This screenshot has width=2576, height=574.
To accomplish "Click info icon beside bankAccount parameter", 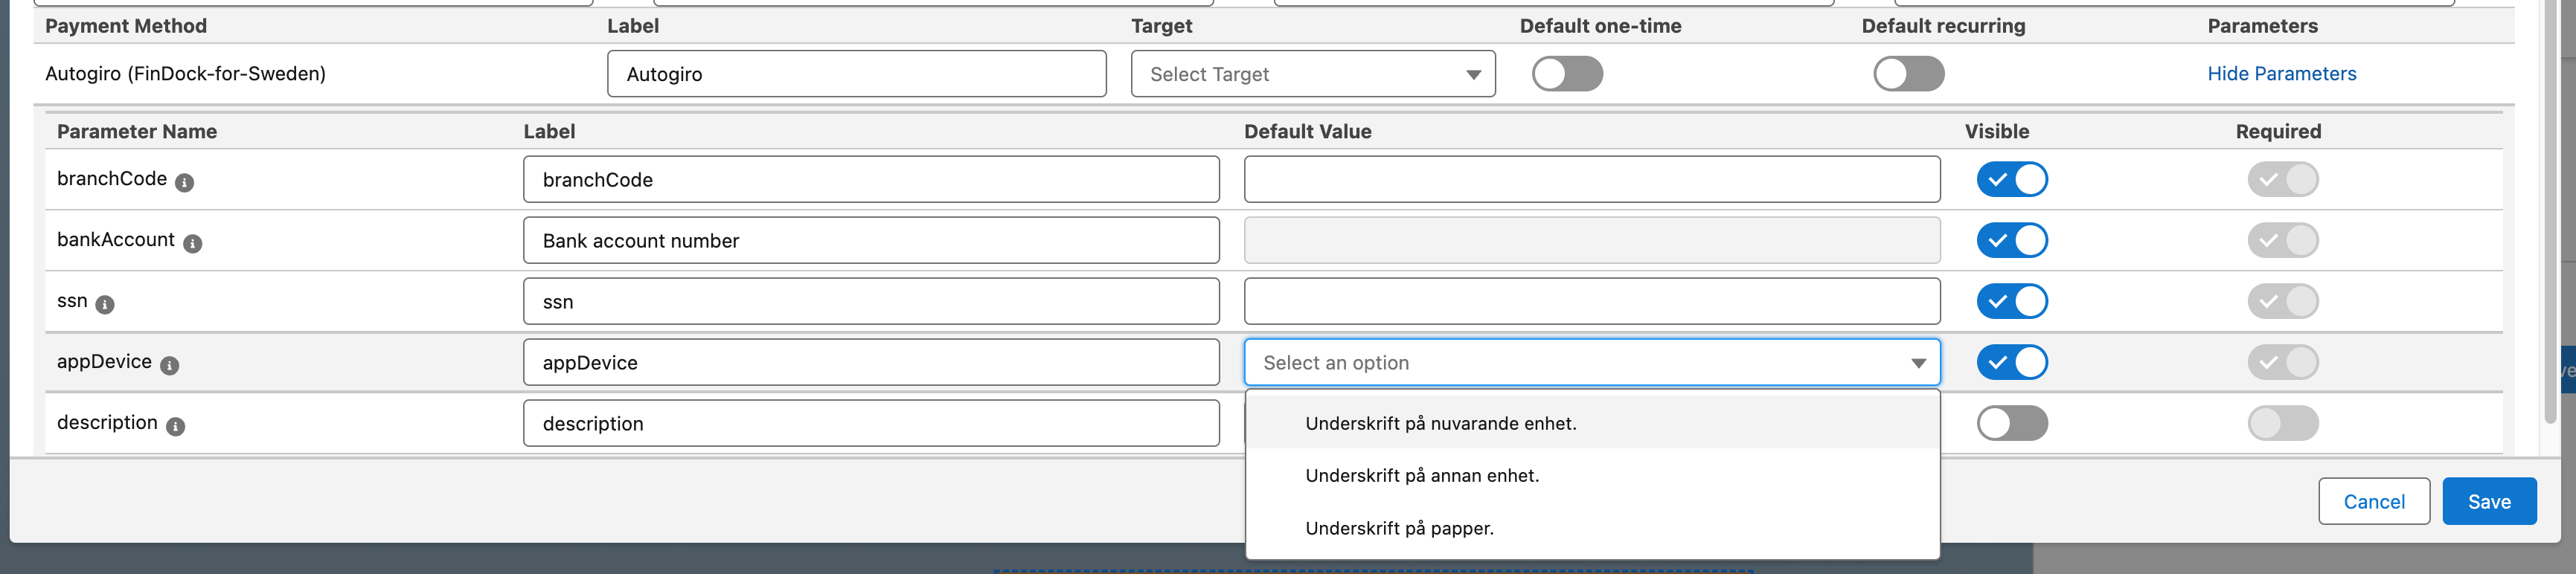I will click(x=192, y=243).
